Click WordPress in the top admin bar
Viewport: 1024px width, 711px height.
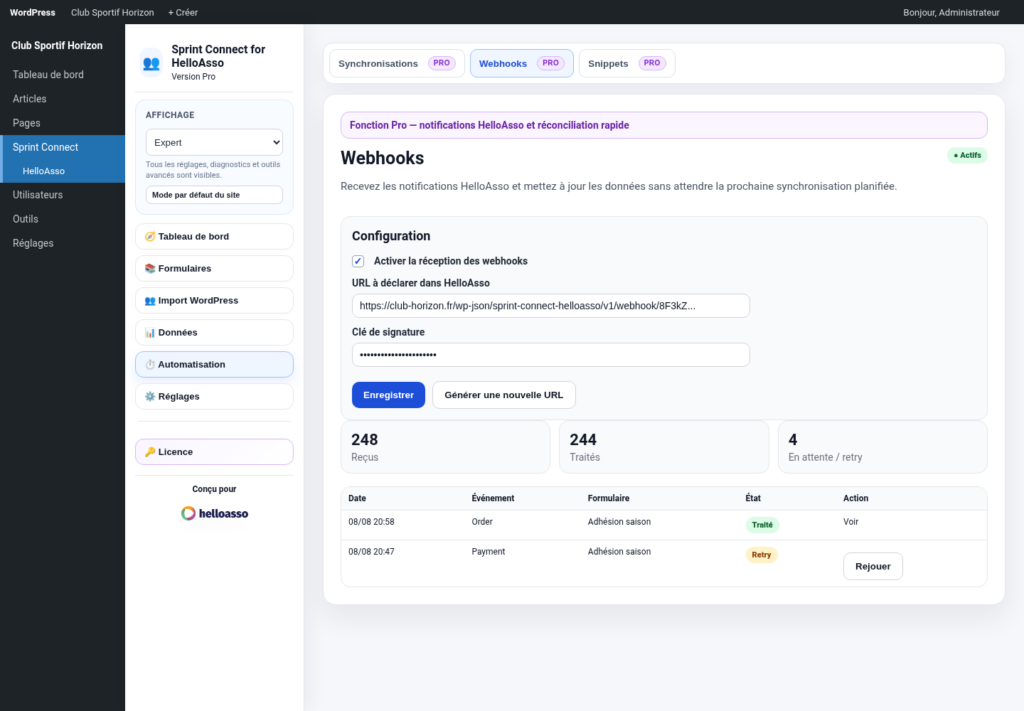point(32,12)
